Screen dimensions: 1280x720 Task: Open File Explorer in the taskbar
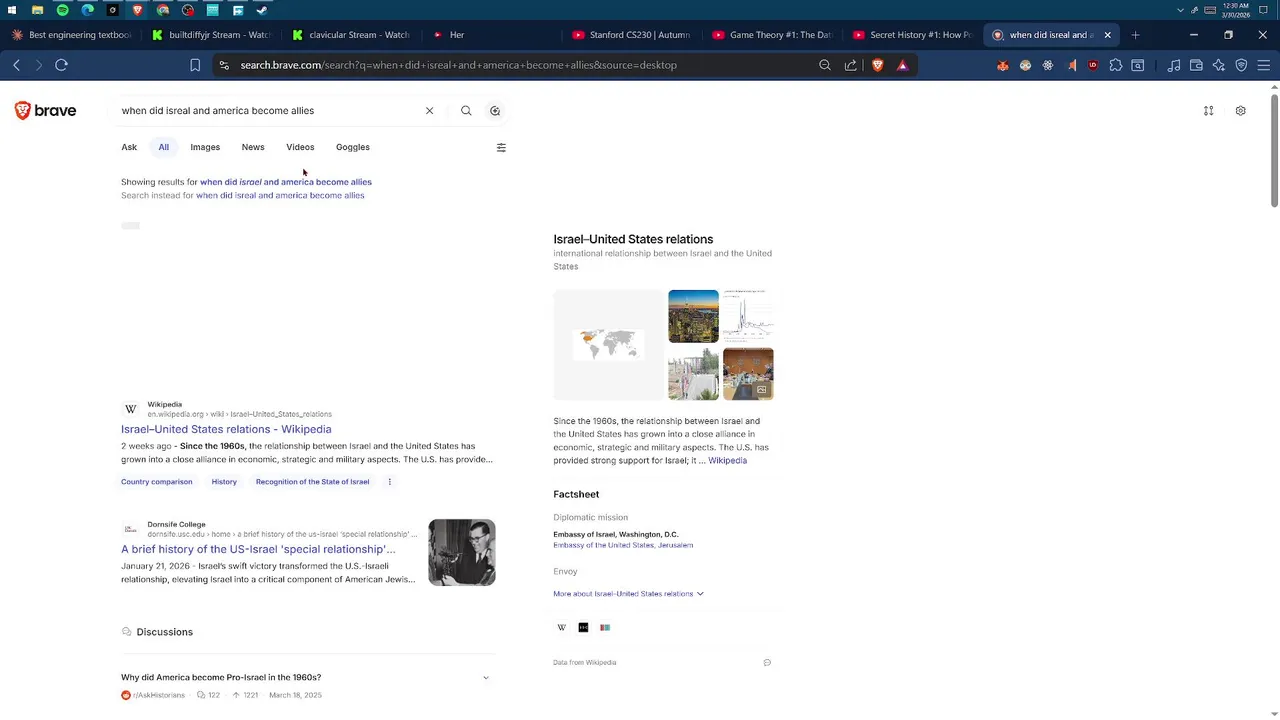click(x=37, y=10)
